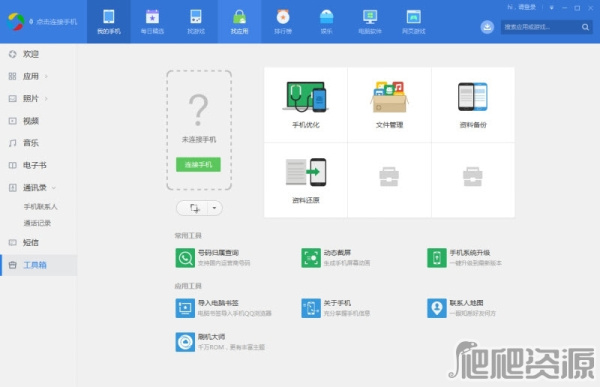Go to the 排行榜 tab
The height and width of the screenshot is (387, 600).
[x=283, y=22]
